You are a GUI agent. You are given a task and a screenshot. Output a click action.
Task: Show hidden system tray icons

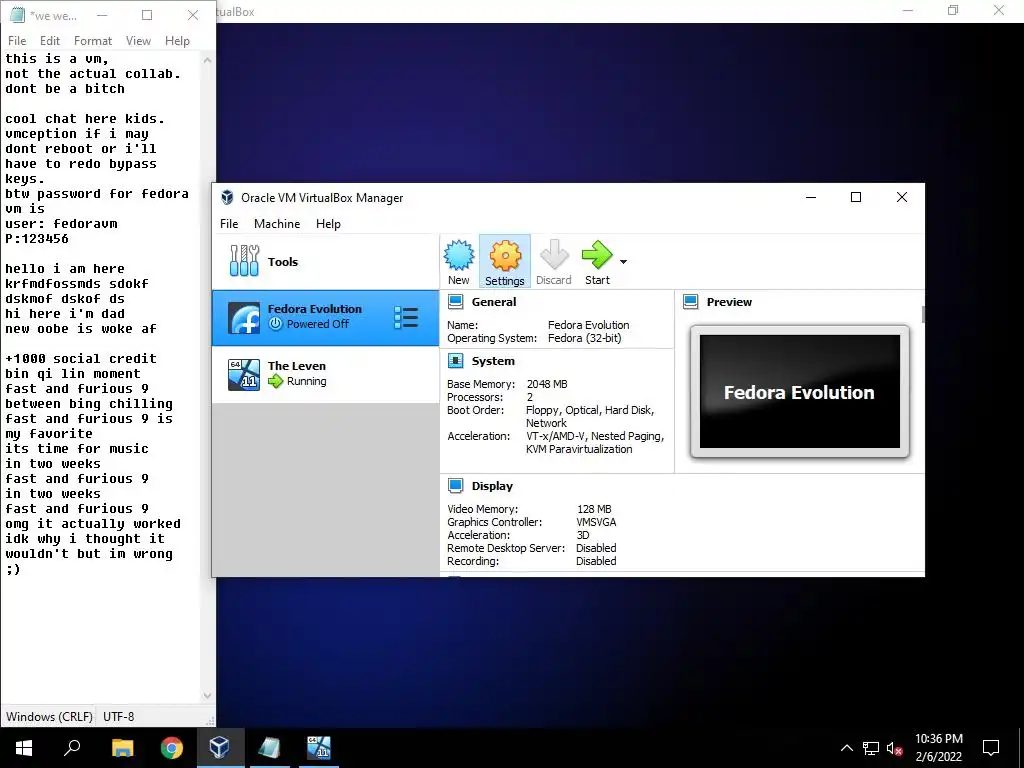[x=846, y=748]
